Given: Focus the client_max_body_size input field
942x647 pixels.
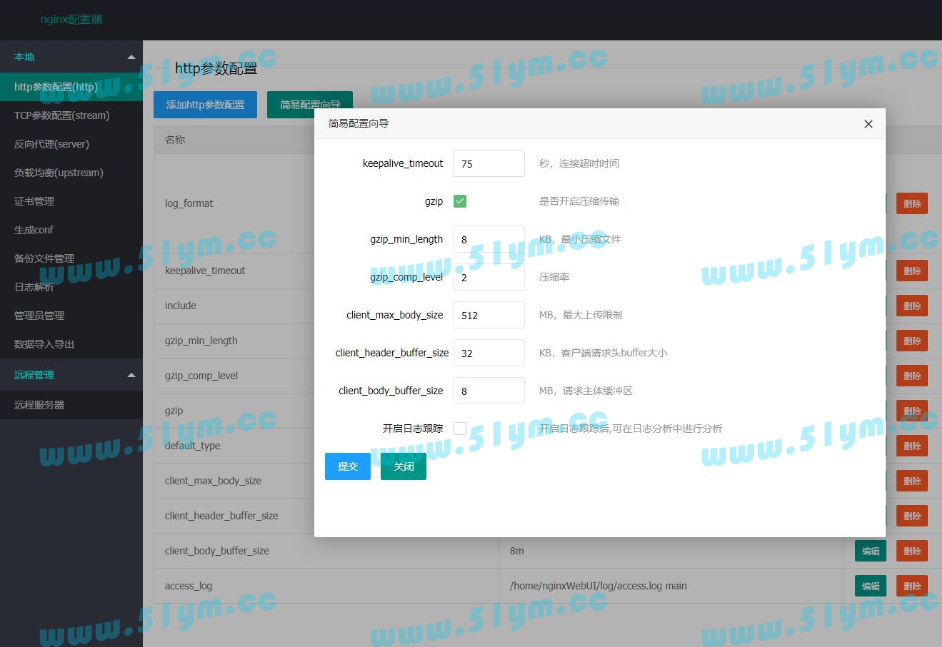Looking at the screenshot, I should (x=489, y=315).
